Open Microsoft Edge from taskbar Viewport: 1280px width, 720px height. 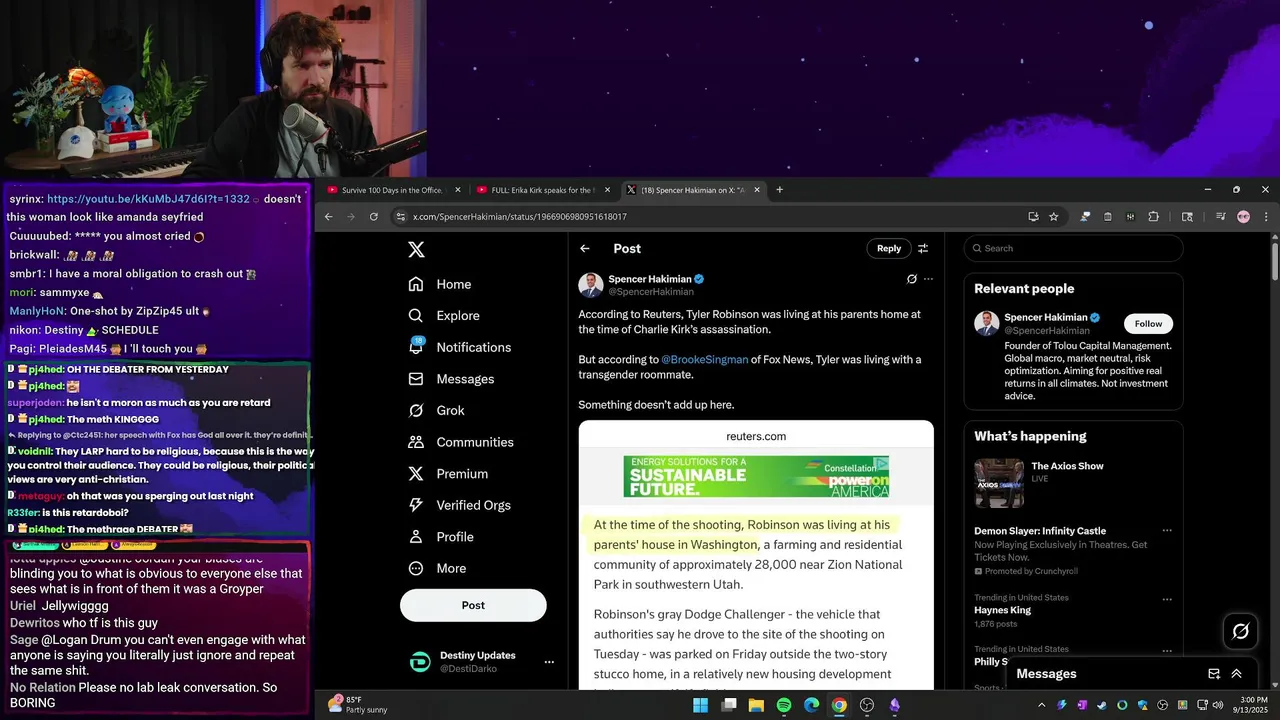(812, 705)
